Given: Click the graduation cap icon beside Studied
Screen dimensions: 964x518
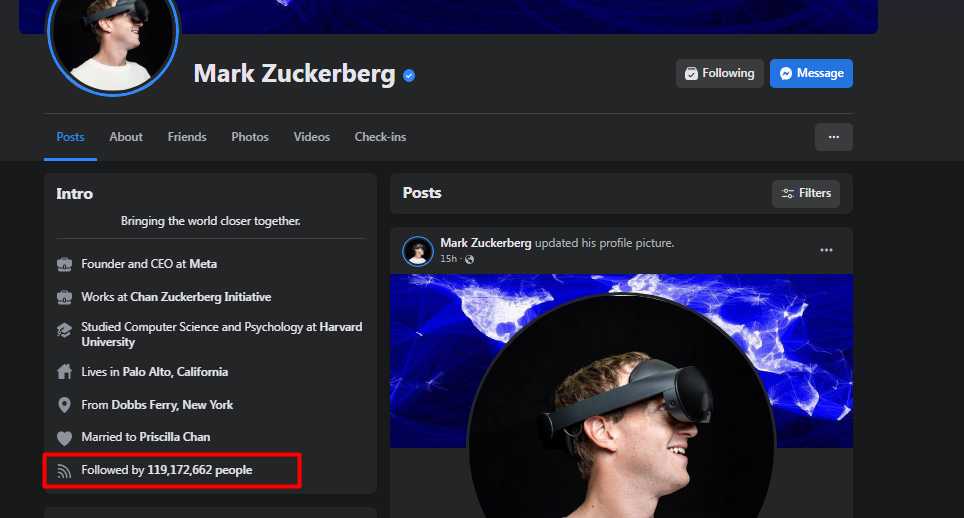Looking at the screenshot, I should point(65,329).
